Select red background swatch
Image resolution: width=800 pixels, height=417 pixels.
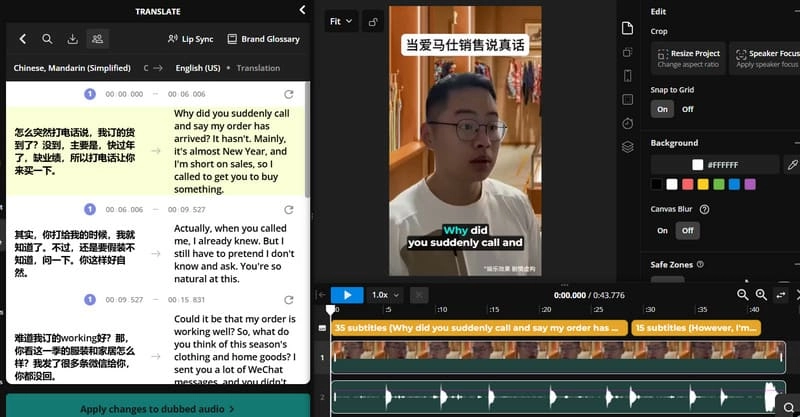coord(688,184)
